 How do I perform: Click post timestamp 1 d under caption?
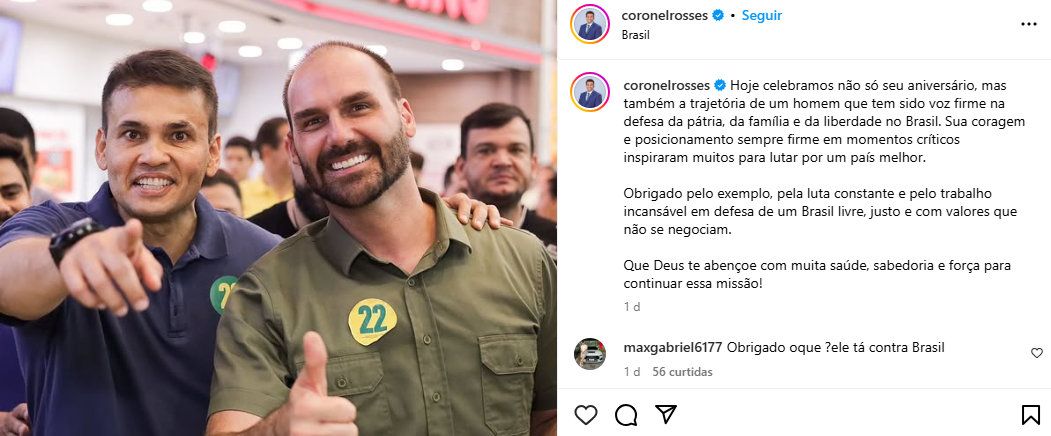pos(631,307)
